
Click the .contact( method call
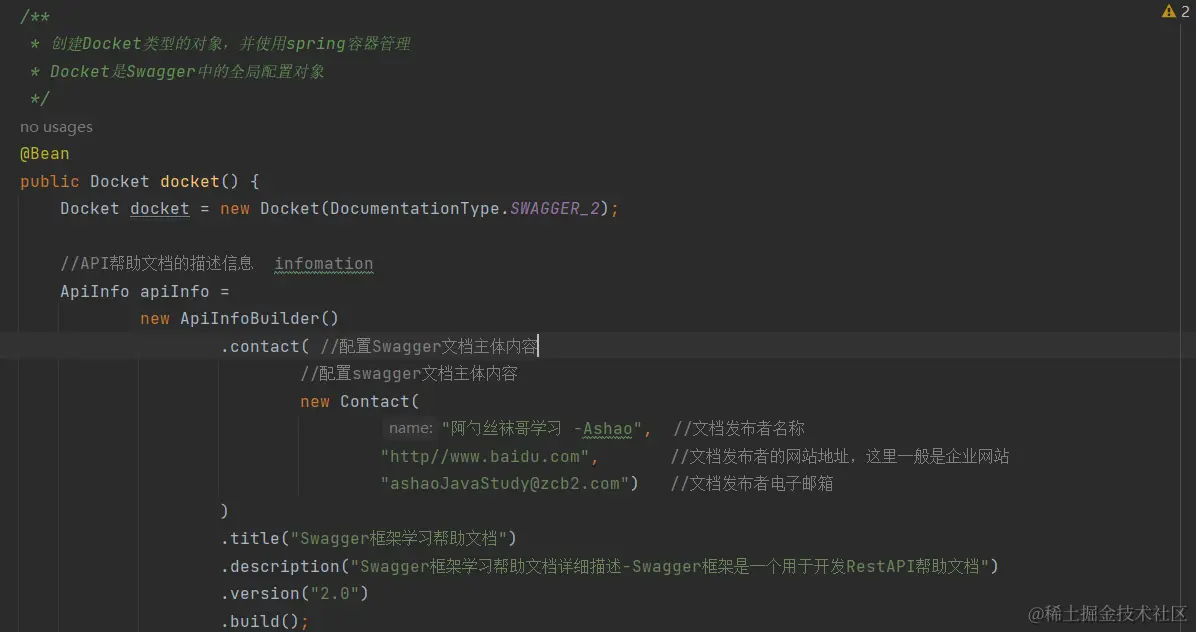tap(265, 346)
